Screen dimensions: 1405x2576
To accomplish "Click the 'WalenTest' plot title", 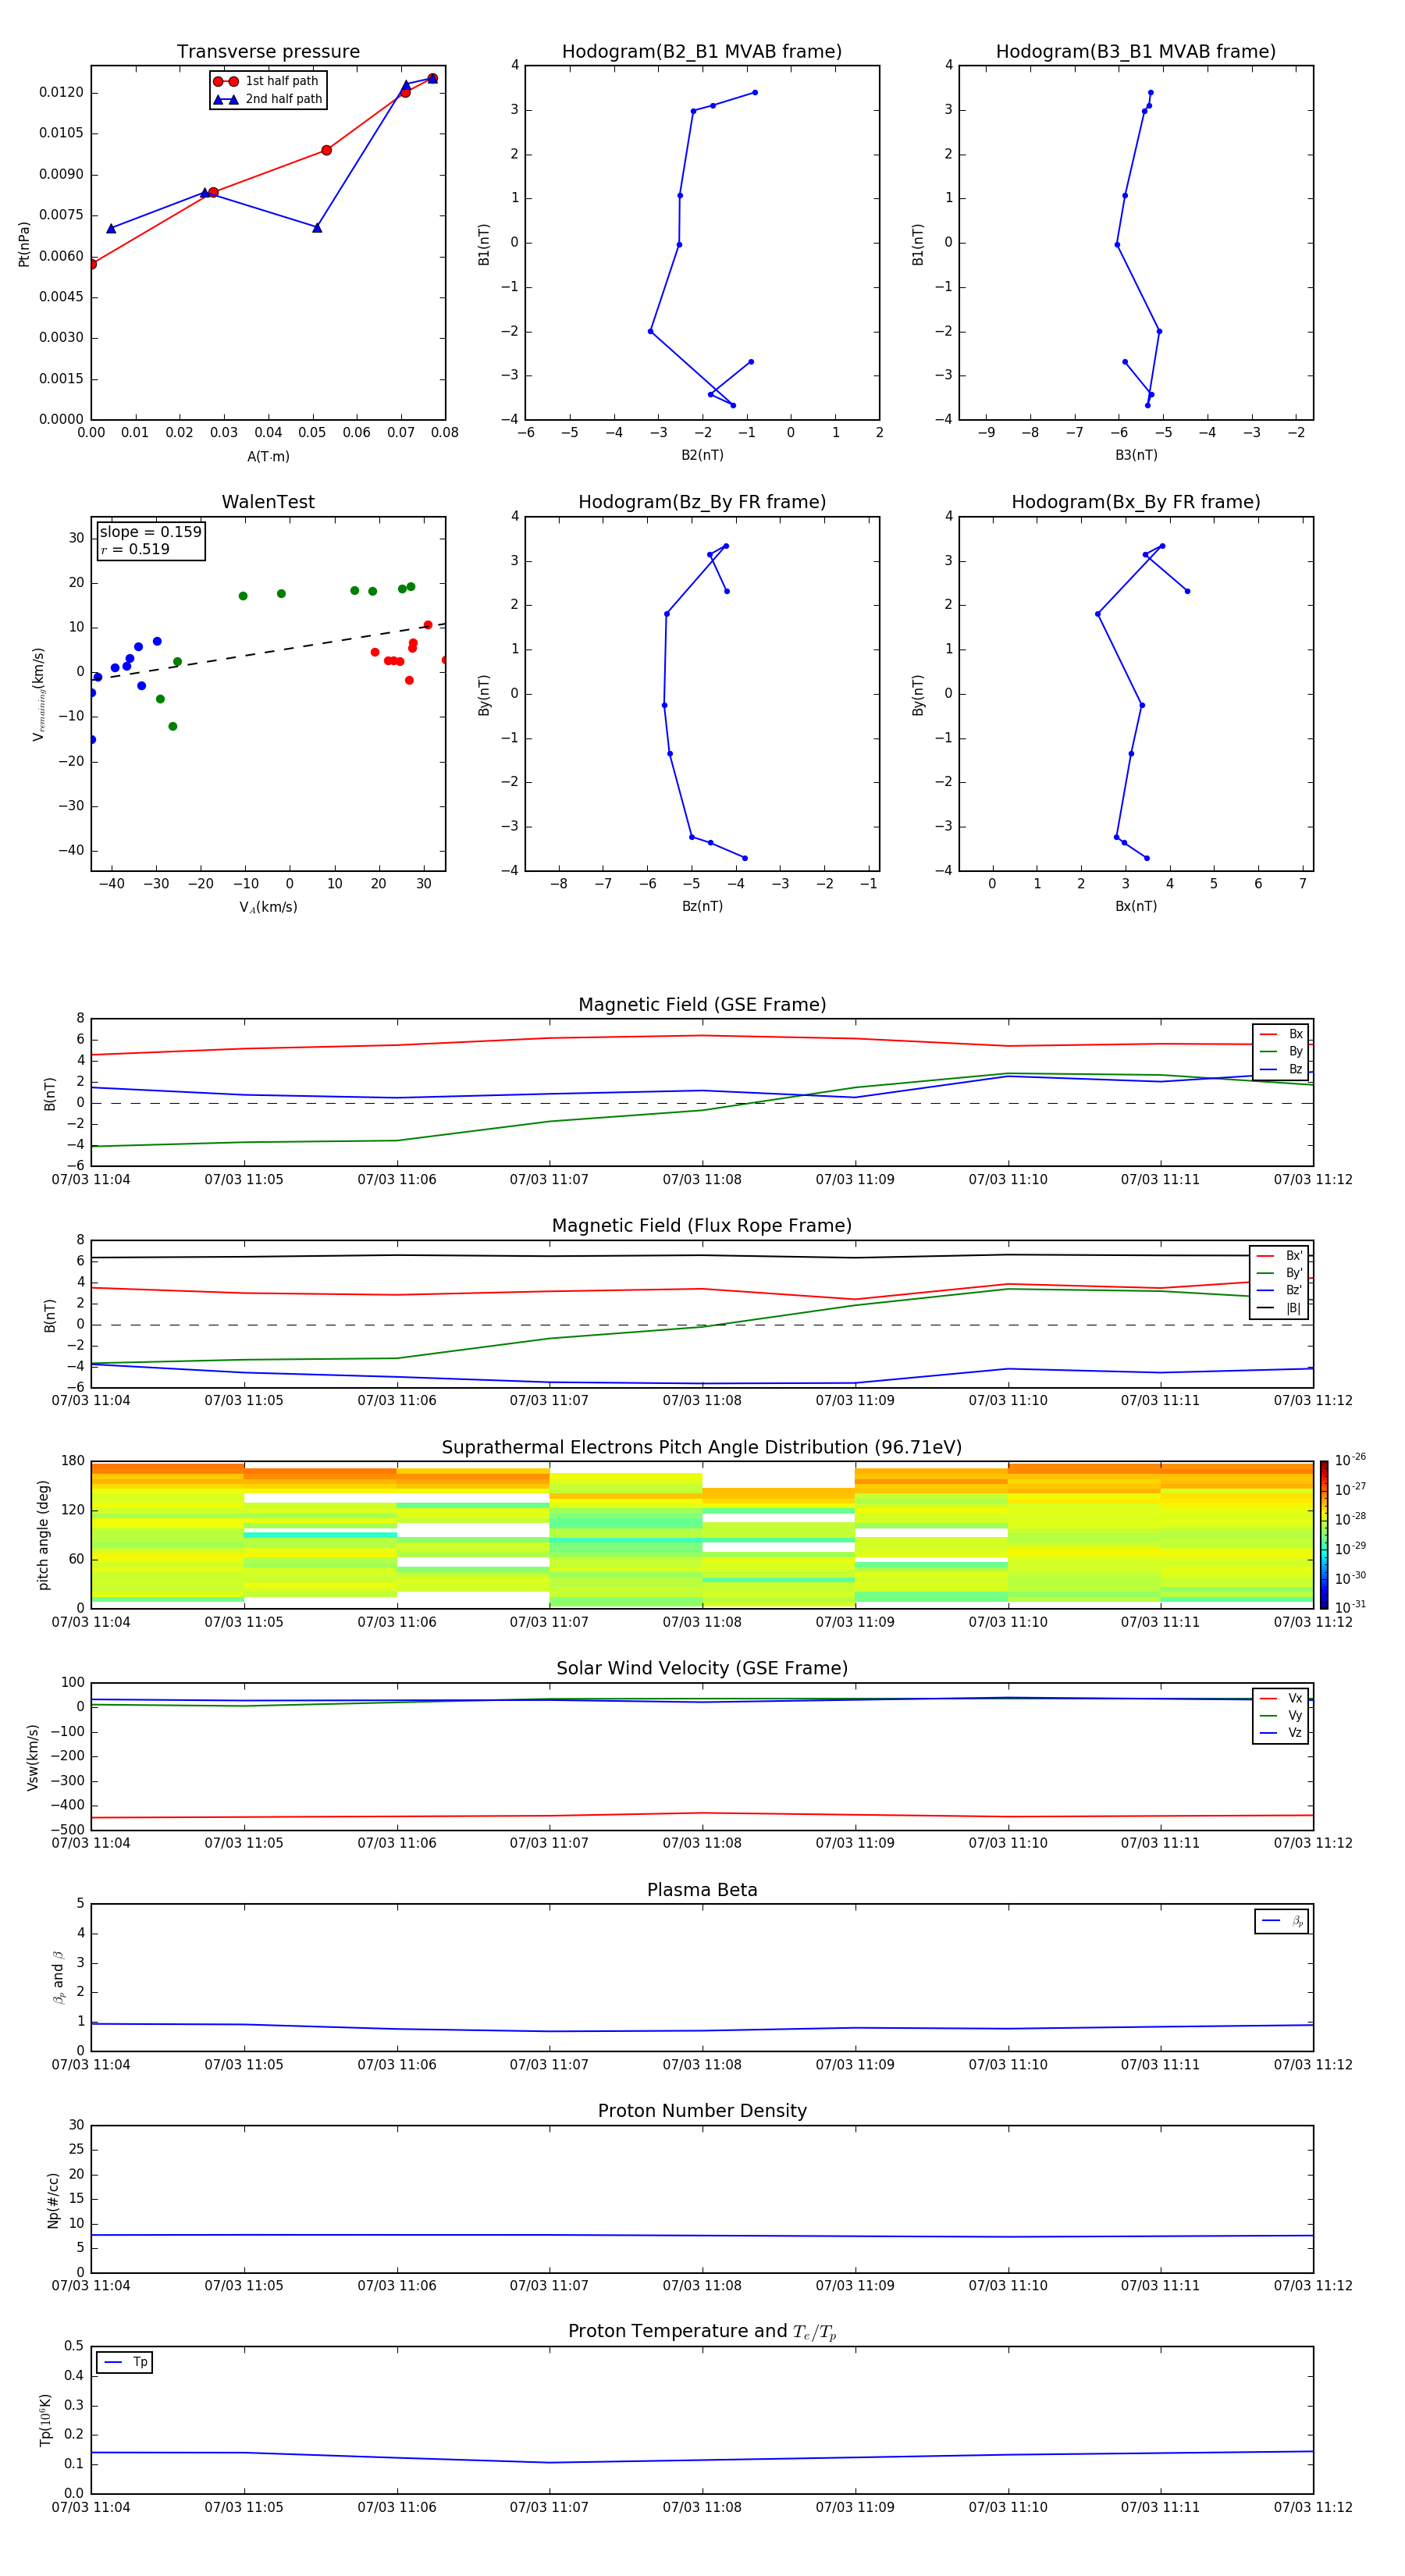I will (268, 502).
